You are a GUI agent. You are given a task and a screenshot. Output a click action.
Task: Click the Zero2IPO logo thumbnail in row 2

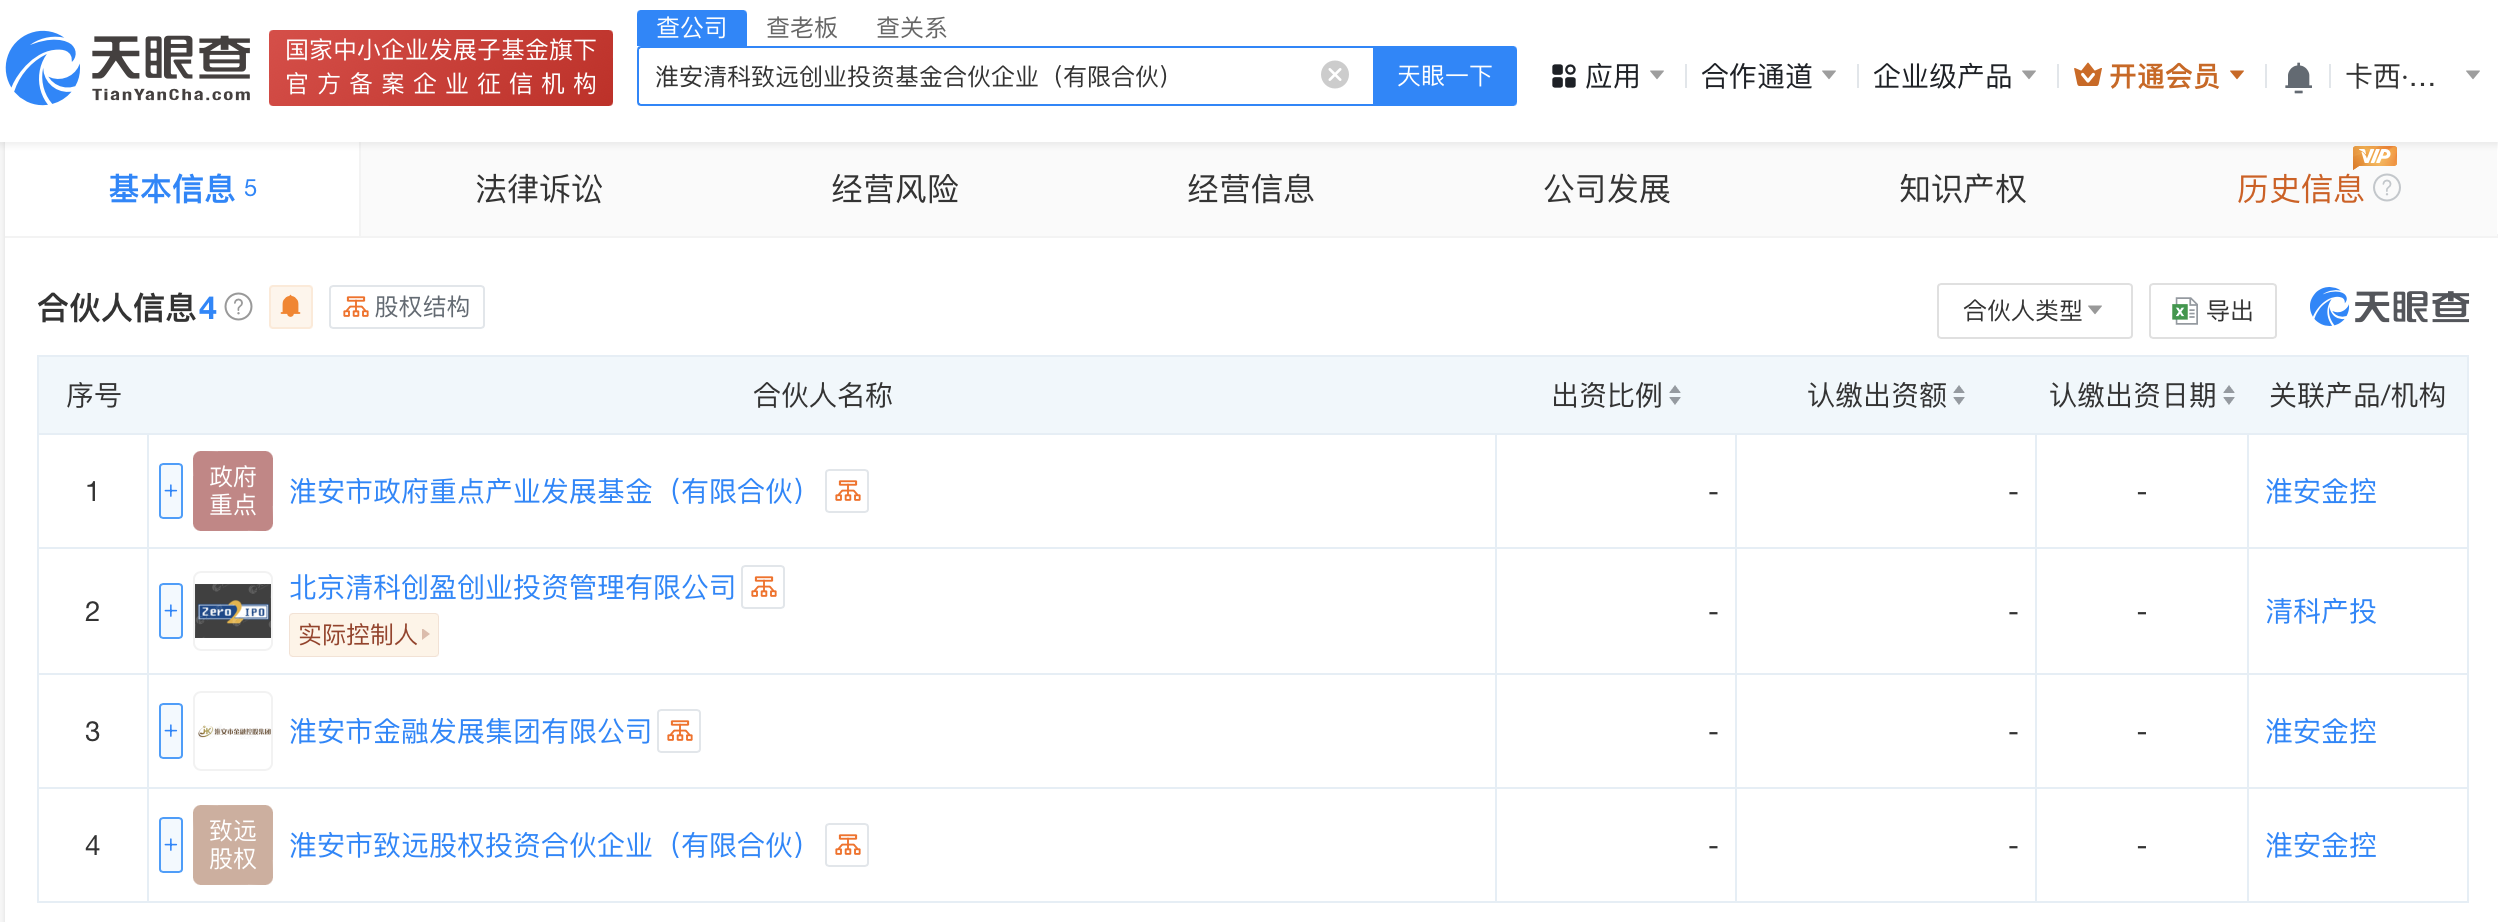(x=232, y=611)
